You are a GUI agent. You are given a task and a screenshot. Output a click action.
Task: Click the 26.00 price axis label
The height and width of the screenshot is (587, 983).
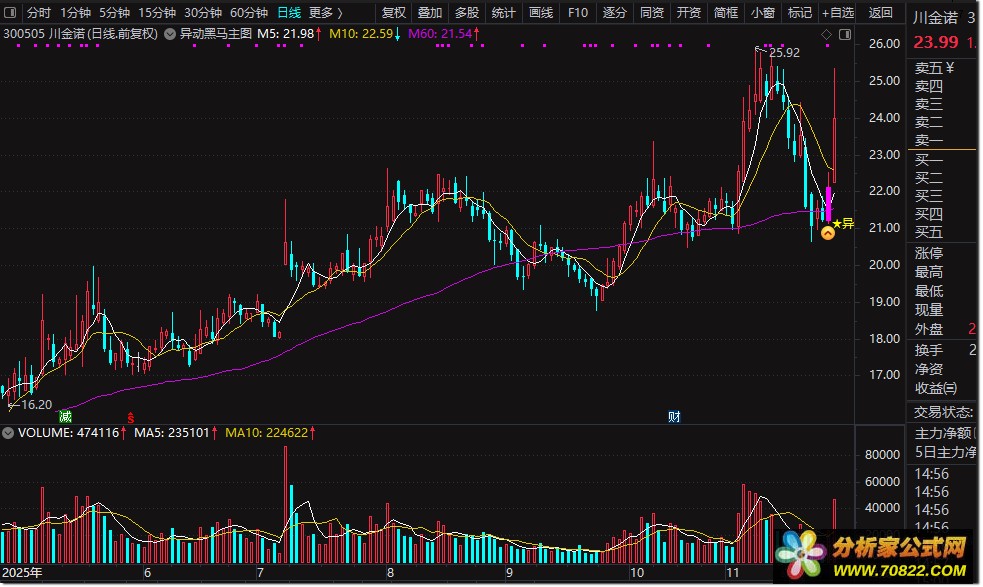pos(884,43)
